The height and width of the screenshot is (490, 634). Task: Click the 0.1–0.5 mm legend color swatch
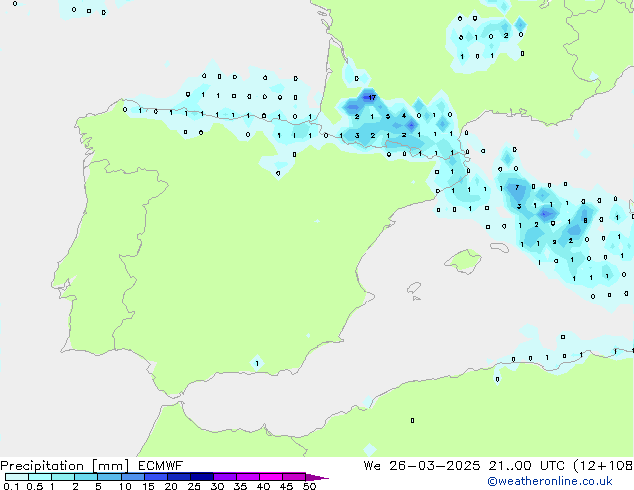click(x=17, y=477)
